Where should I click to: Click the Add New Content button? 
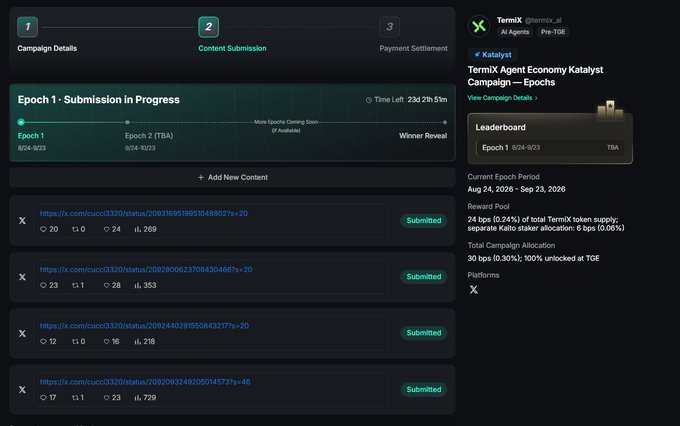tap(232, 177)
